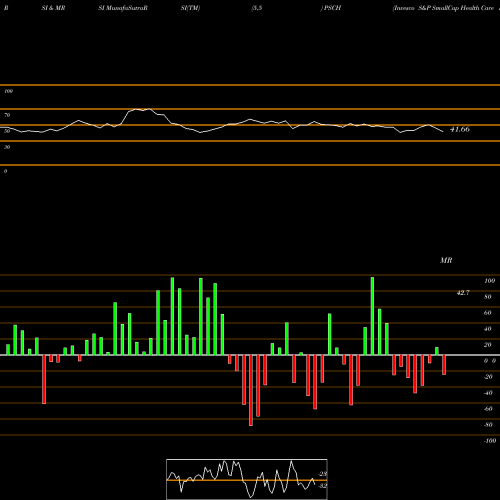
Task: Click the 'PSCH' ticker symbol in header
Action: pyautogui.click(x=332, y=8)
